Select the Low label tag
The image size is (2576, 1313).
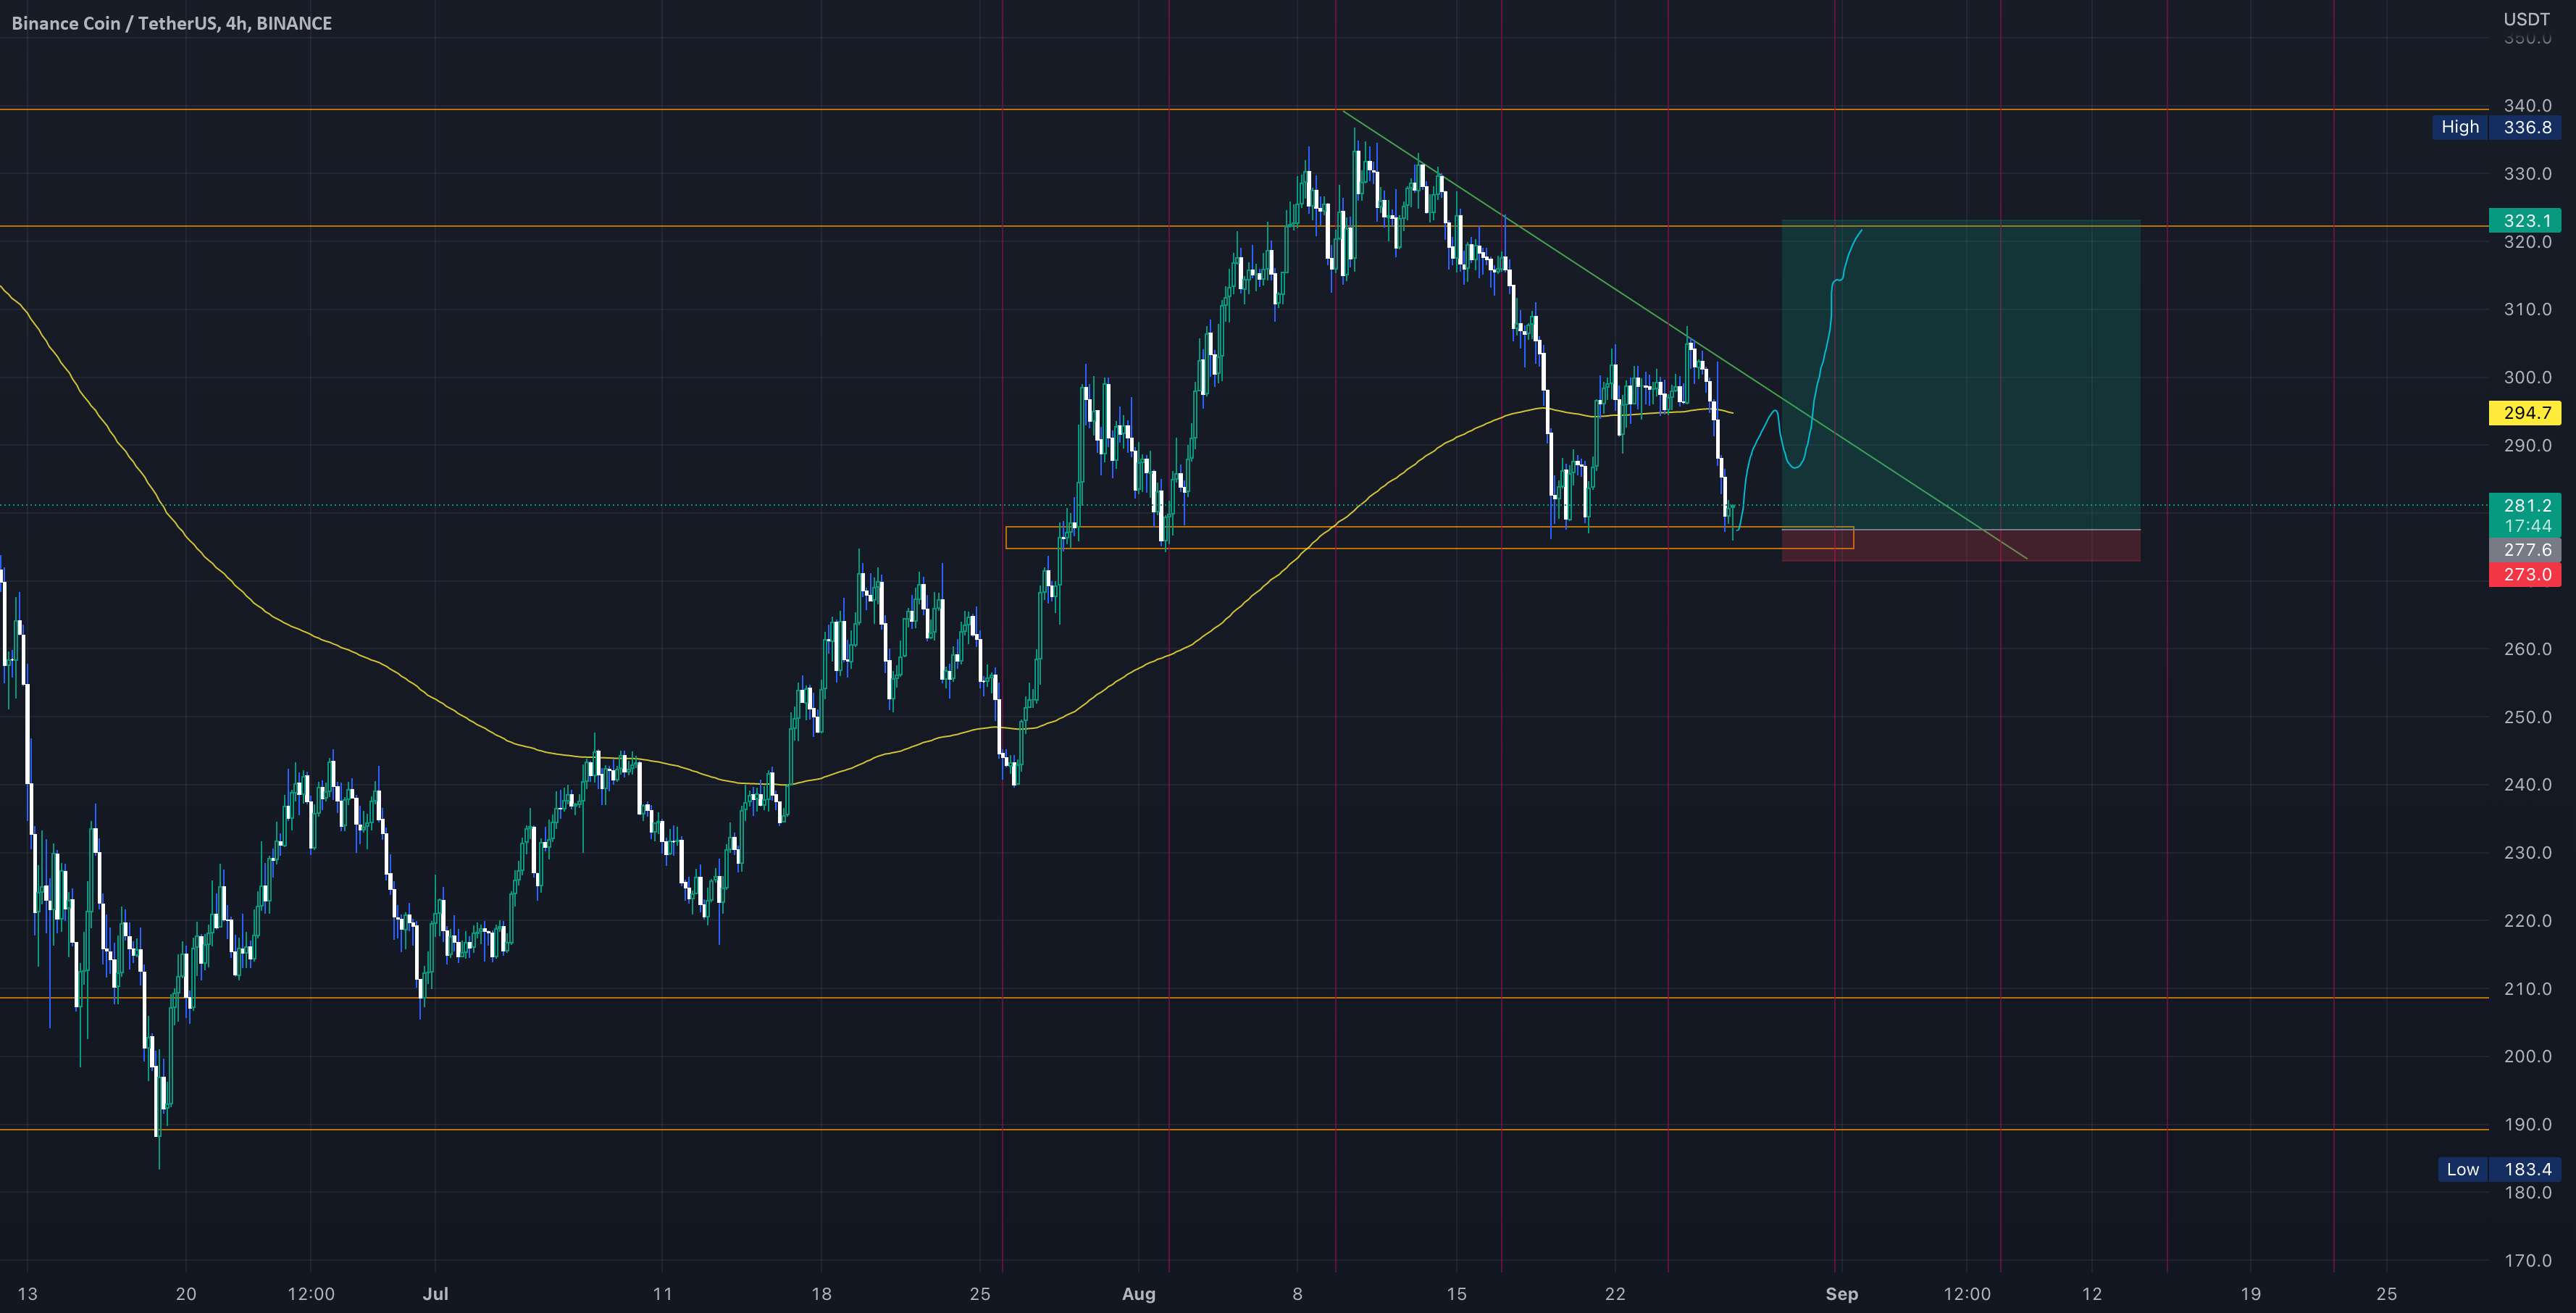click(2462, 1169)
